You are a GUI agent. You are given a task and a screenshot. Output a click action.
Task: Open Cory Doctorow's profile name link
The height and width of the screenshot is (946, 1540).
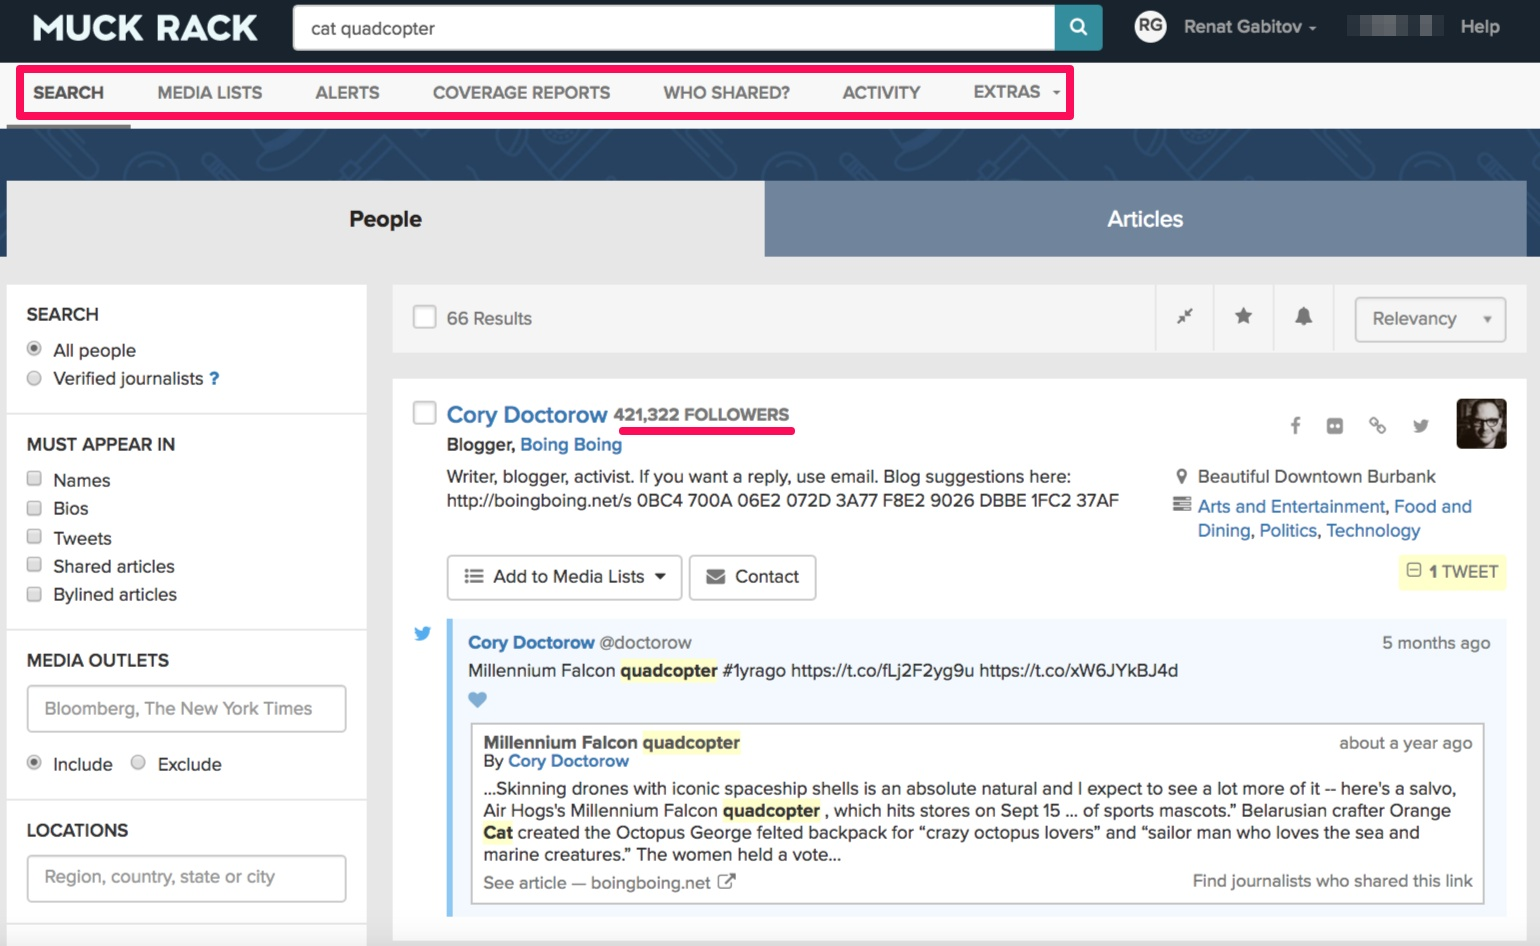526,414
